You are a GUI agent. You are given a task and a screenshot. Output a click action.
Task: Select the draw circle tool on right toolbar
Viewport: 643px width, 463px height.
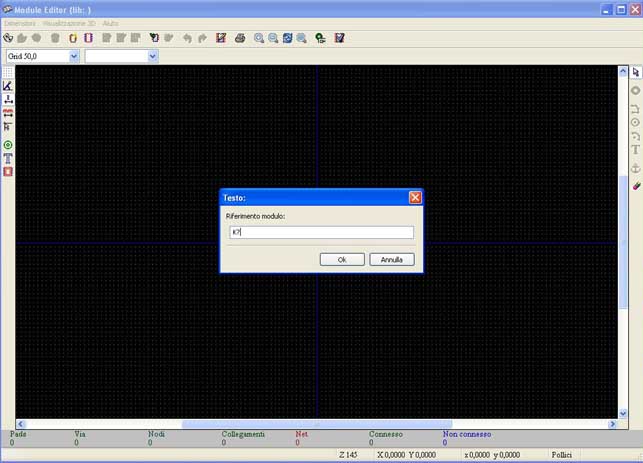coord(636,122)
